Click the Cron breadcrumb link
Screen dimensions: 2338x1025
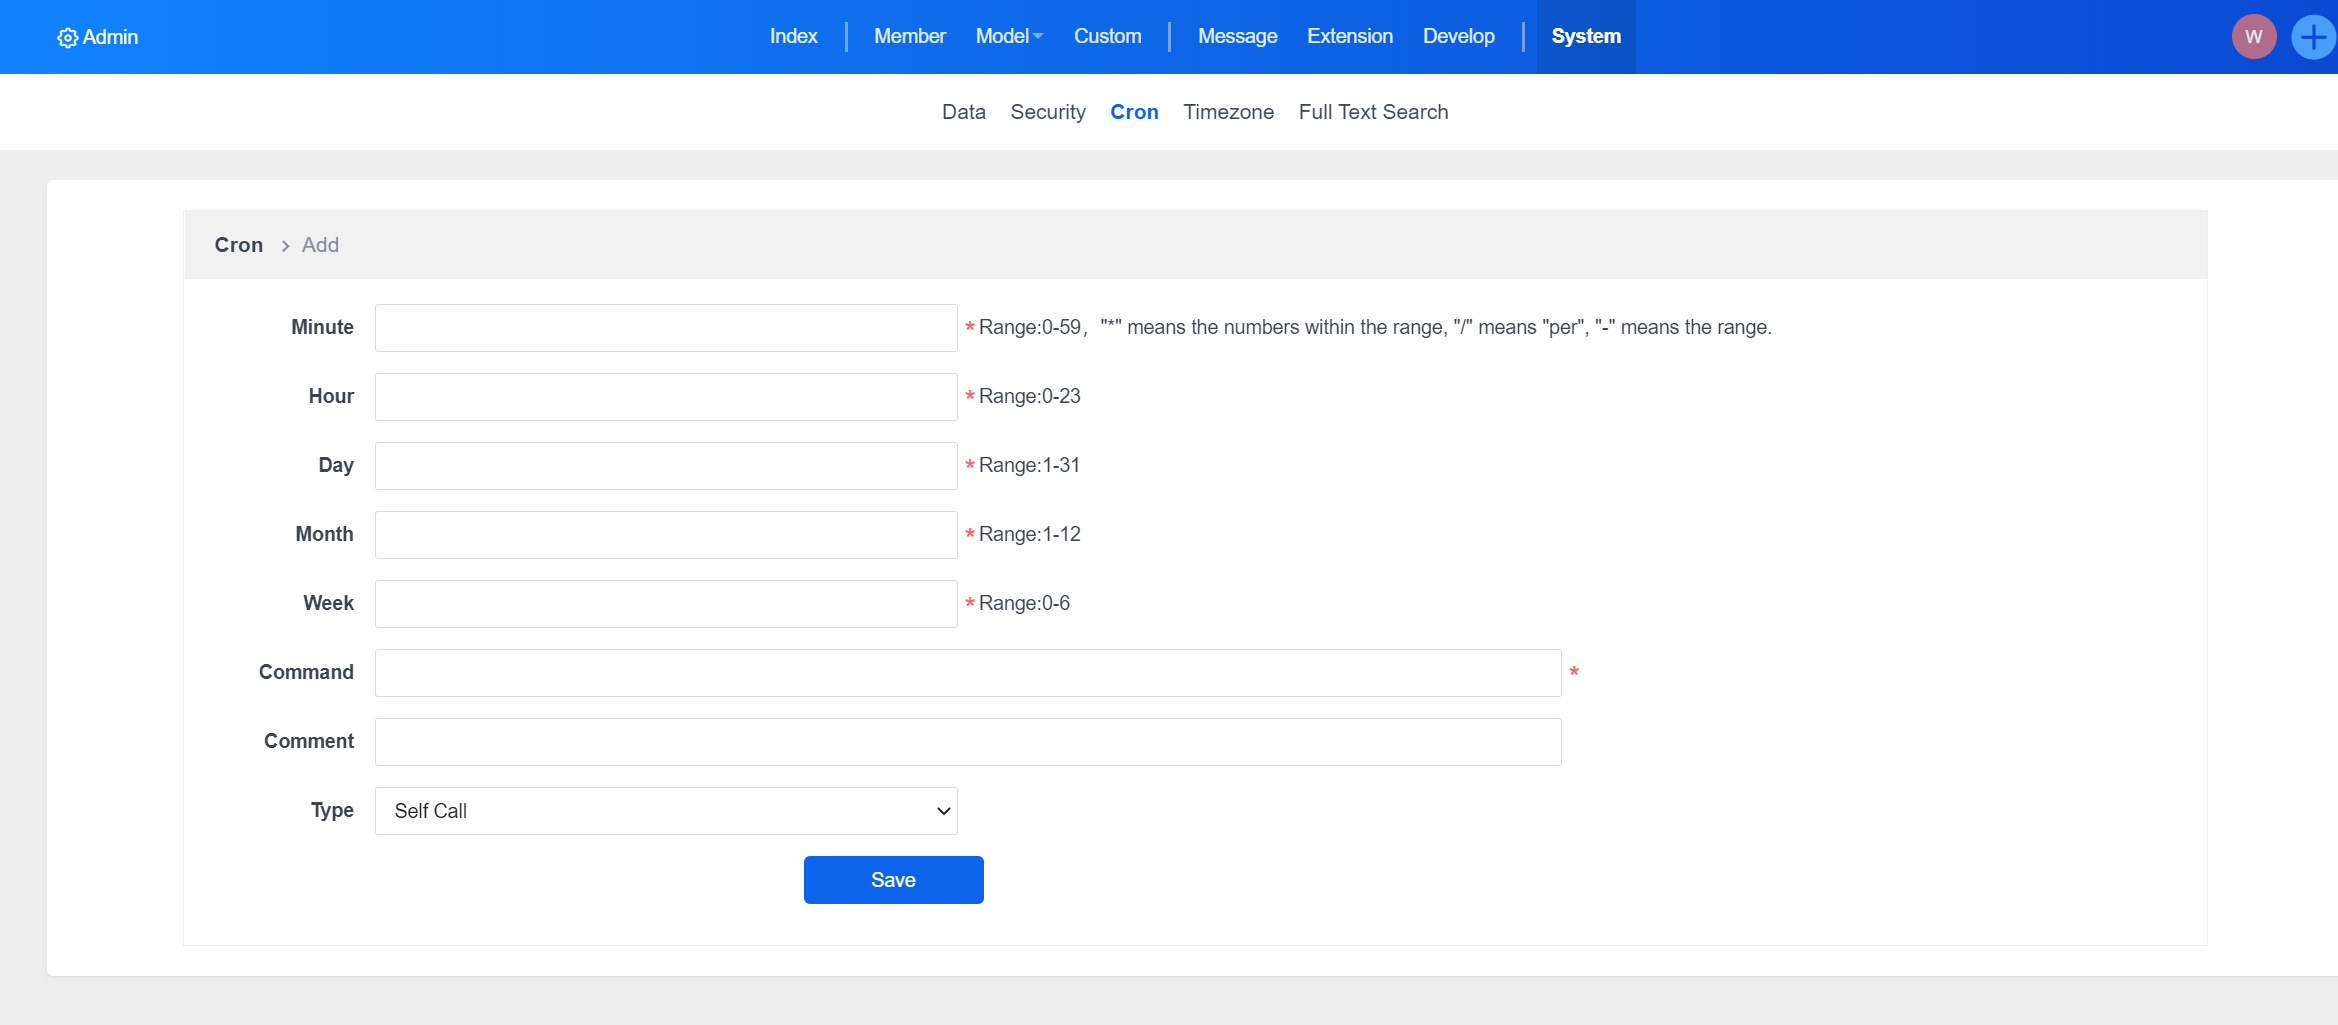point(239,245)
